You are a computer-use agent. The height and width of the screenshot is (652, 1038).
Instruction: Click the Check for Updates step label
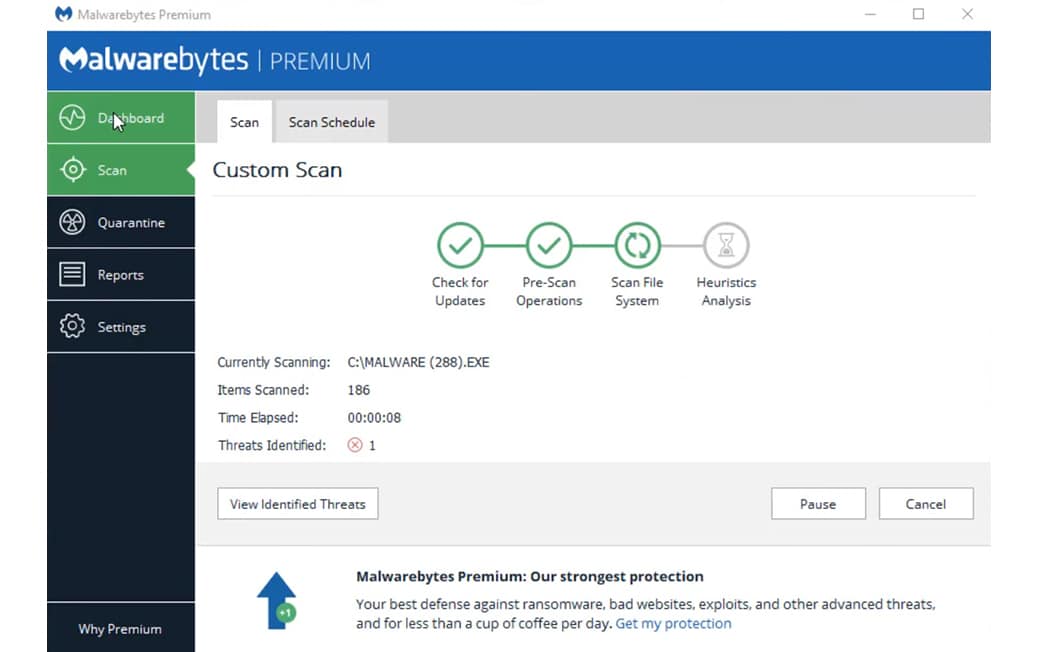click(460, 291)
